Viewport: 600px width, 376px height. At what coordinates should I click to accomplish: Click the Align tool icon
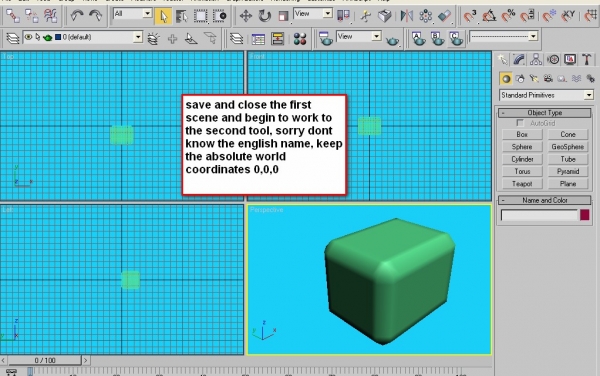(x=444, y=16)
